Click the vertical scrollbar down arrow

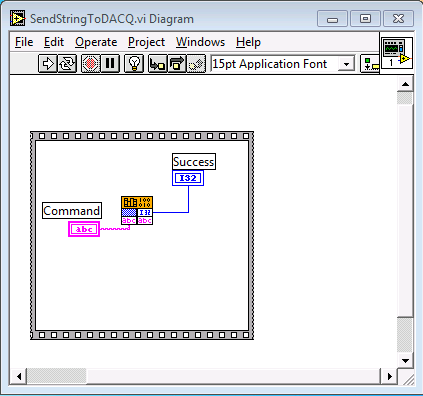point(405,361)
